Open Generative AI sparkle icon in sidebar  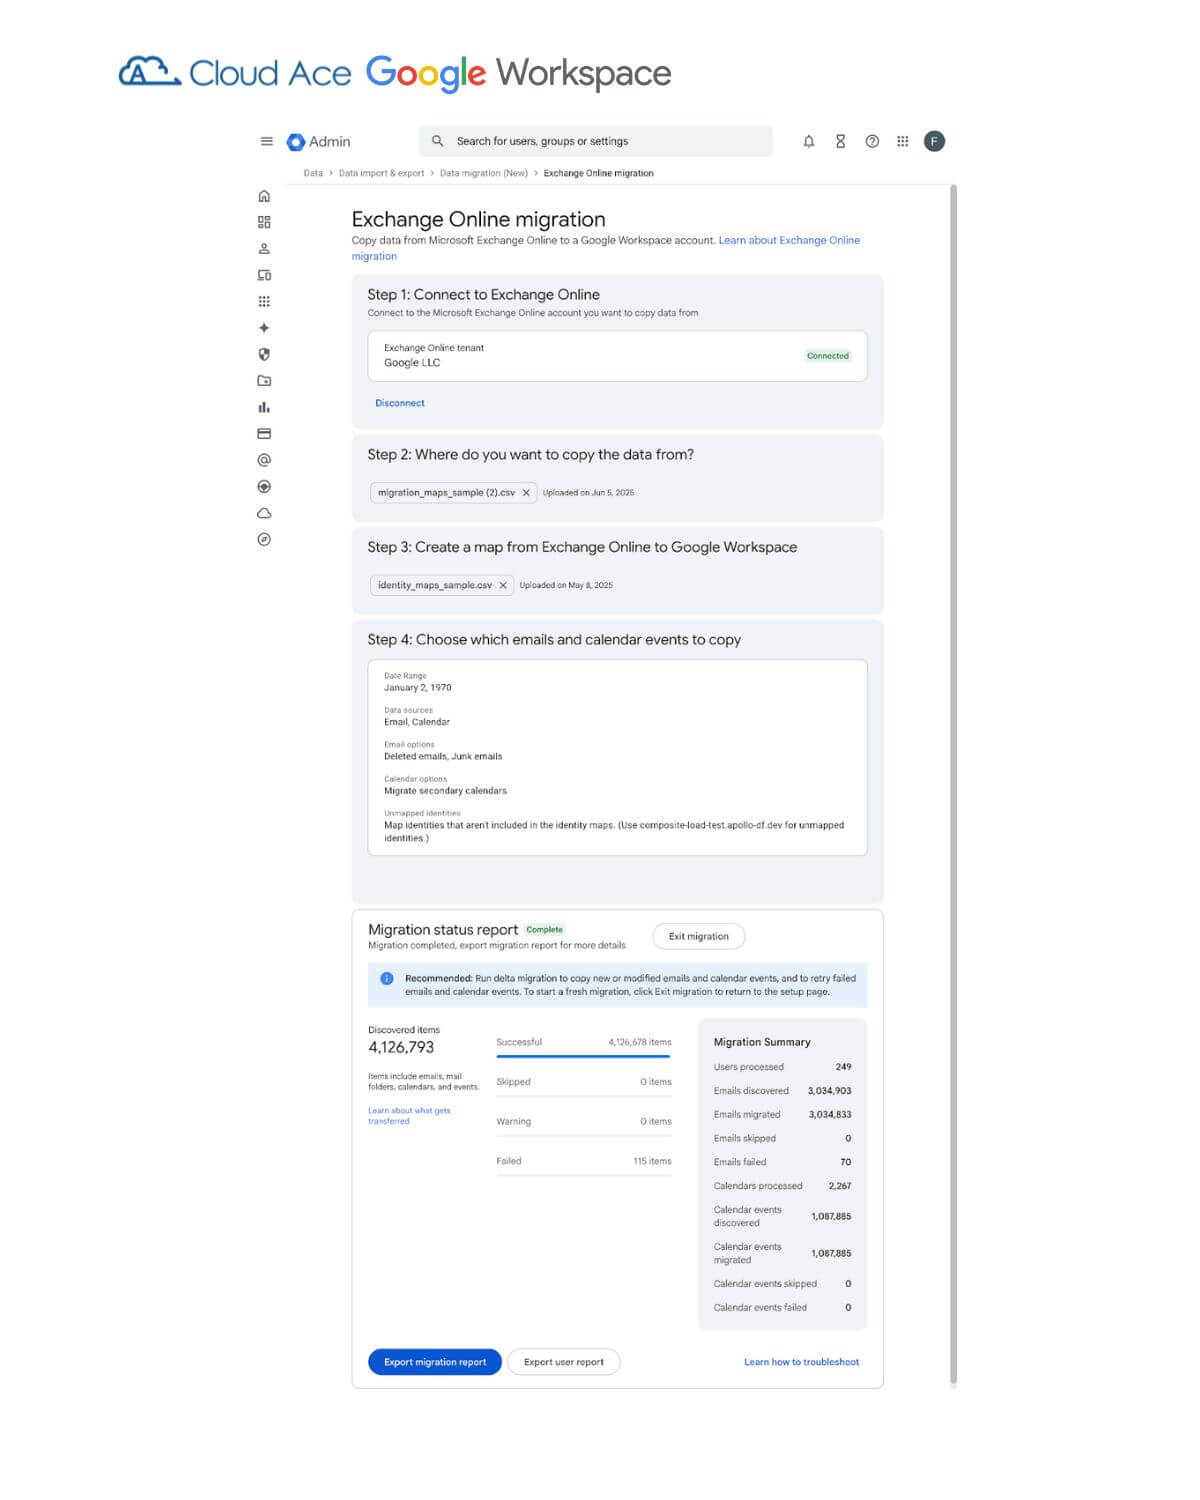click(264, 328)
